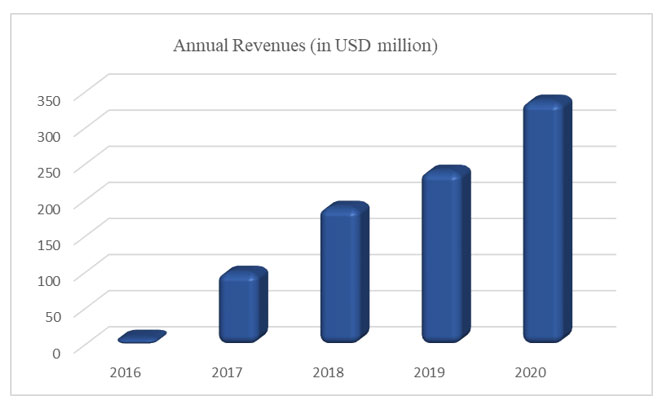The width and height of the screenshot is (662, 407).
Task: Click the 350 value axis label
Action: [49, 101]
